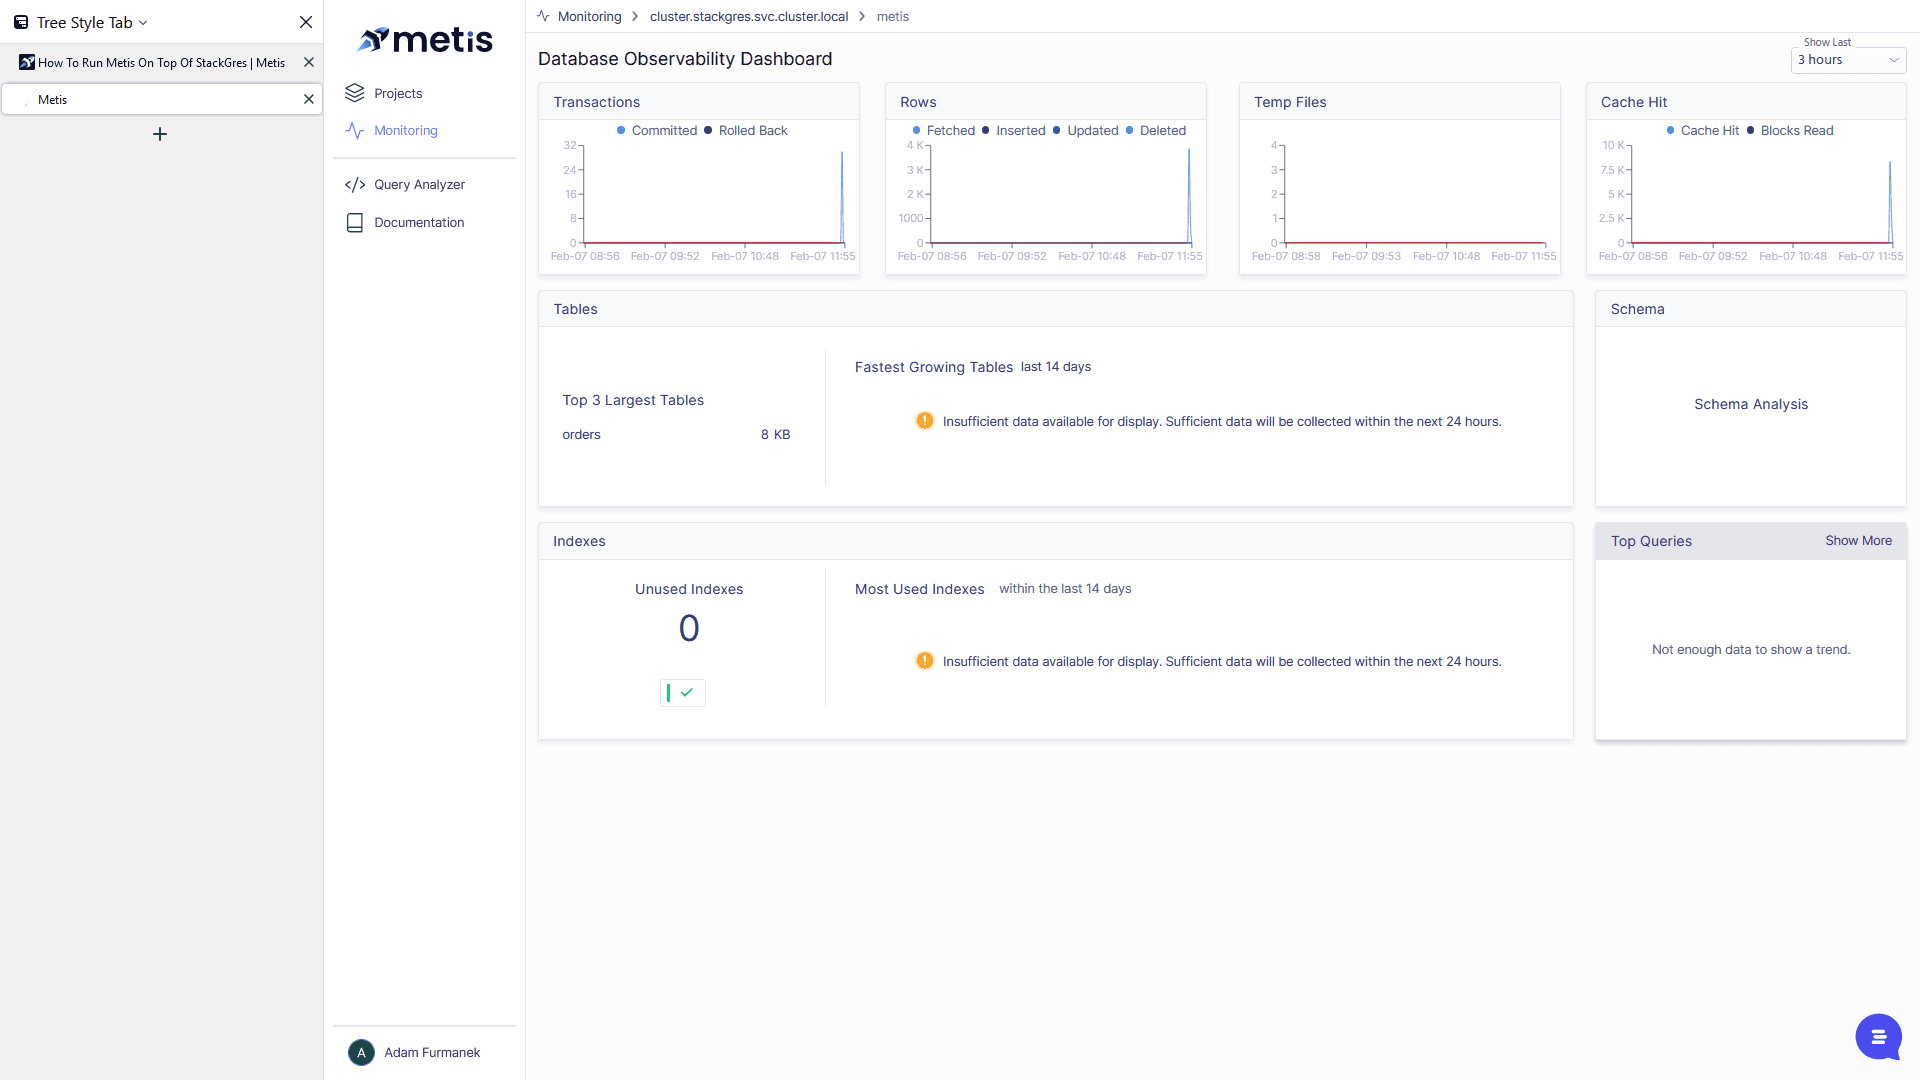Open the Projects stack icon

(354, 93)
